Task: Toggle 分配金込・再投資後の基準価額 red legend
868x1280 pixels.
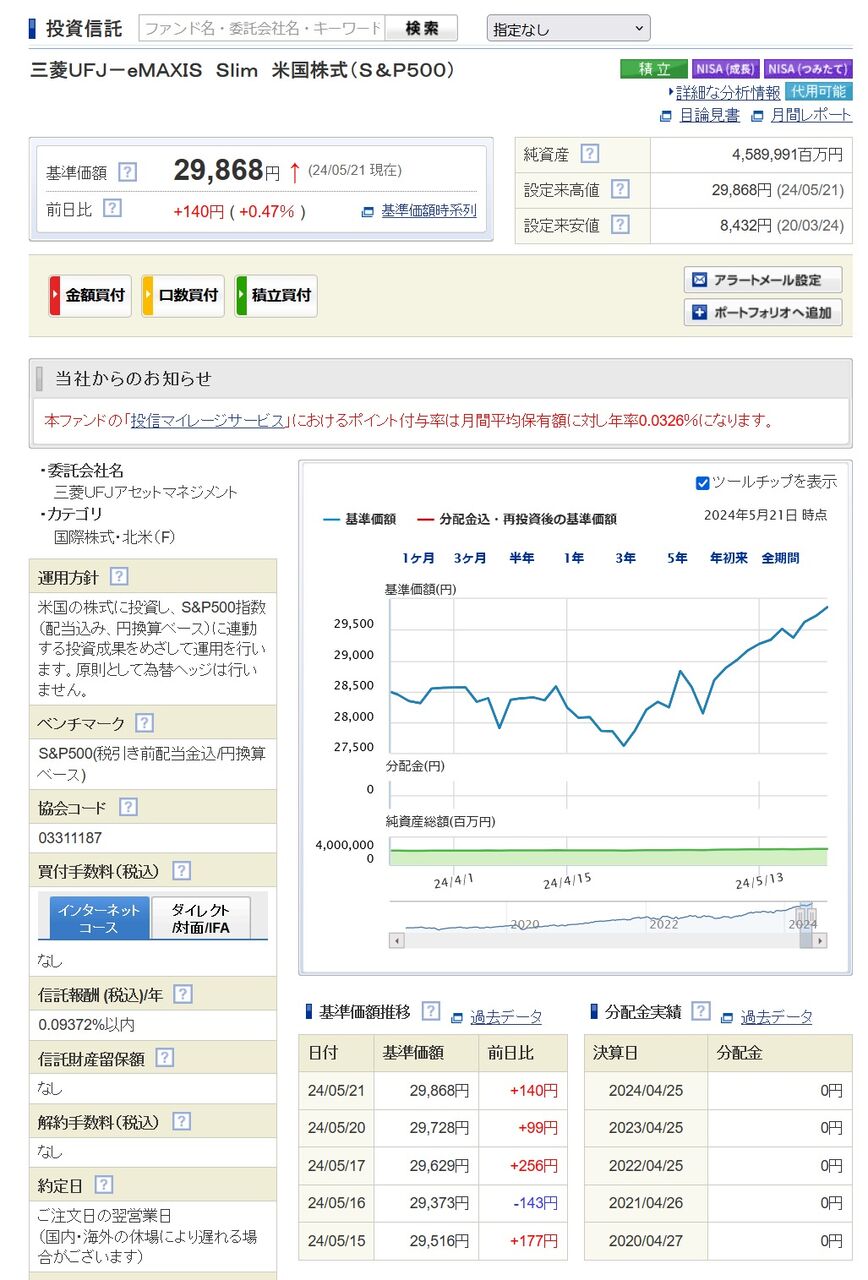Action: tap(516, 519)
